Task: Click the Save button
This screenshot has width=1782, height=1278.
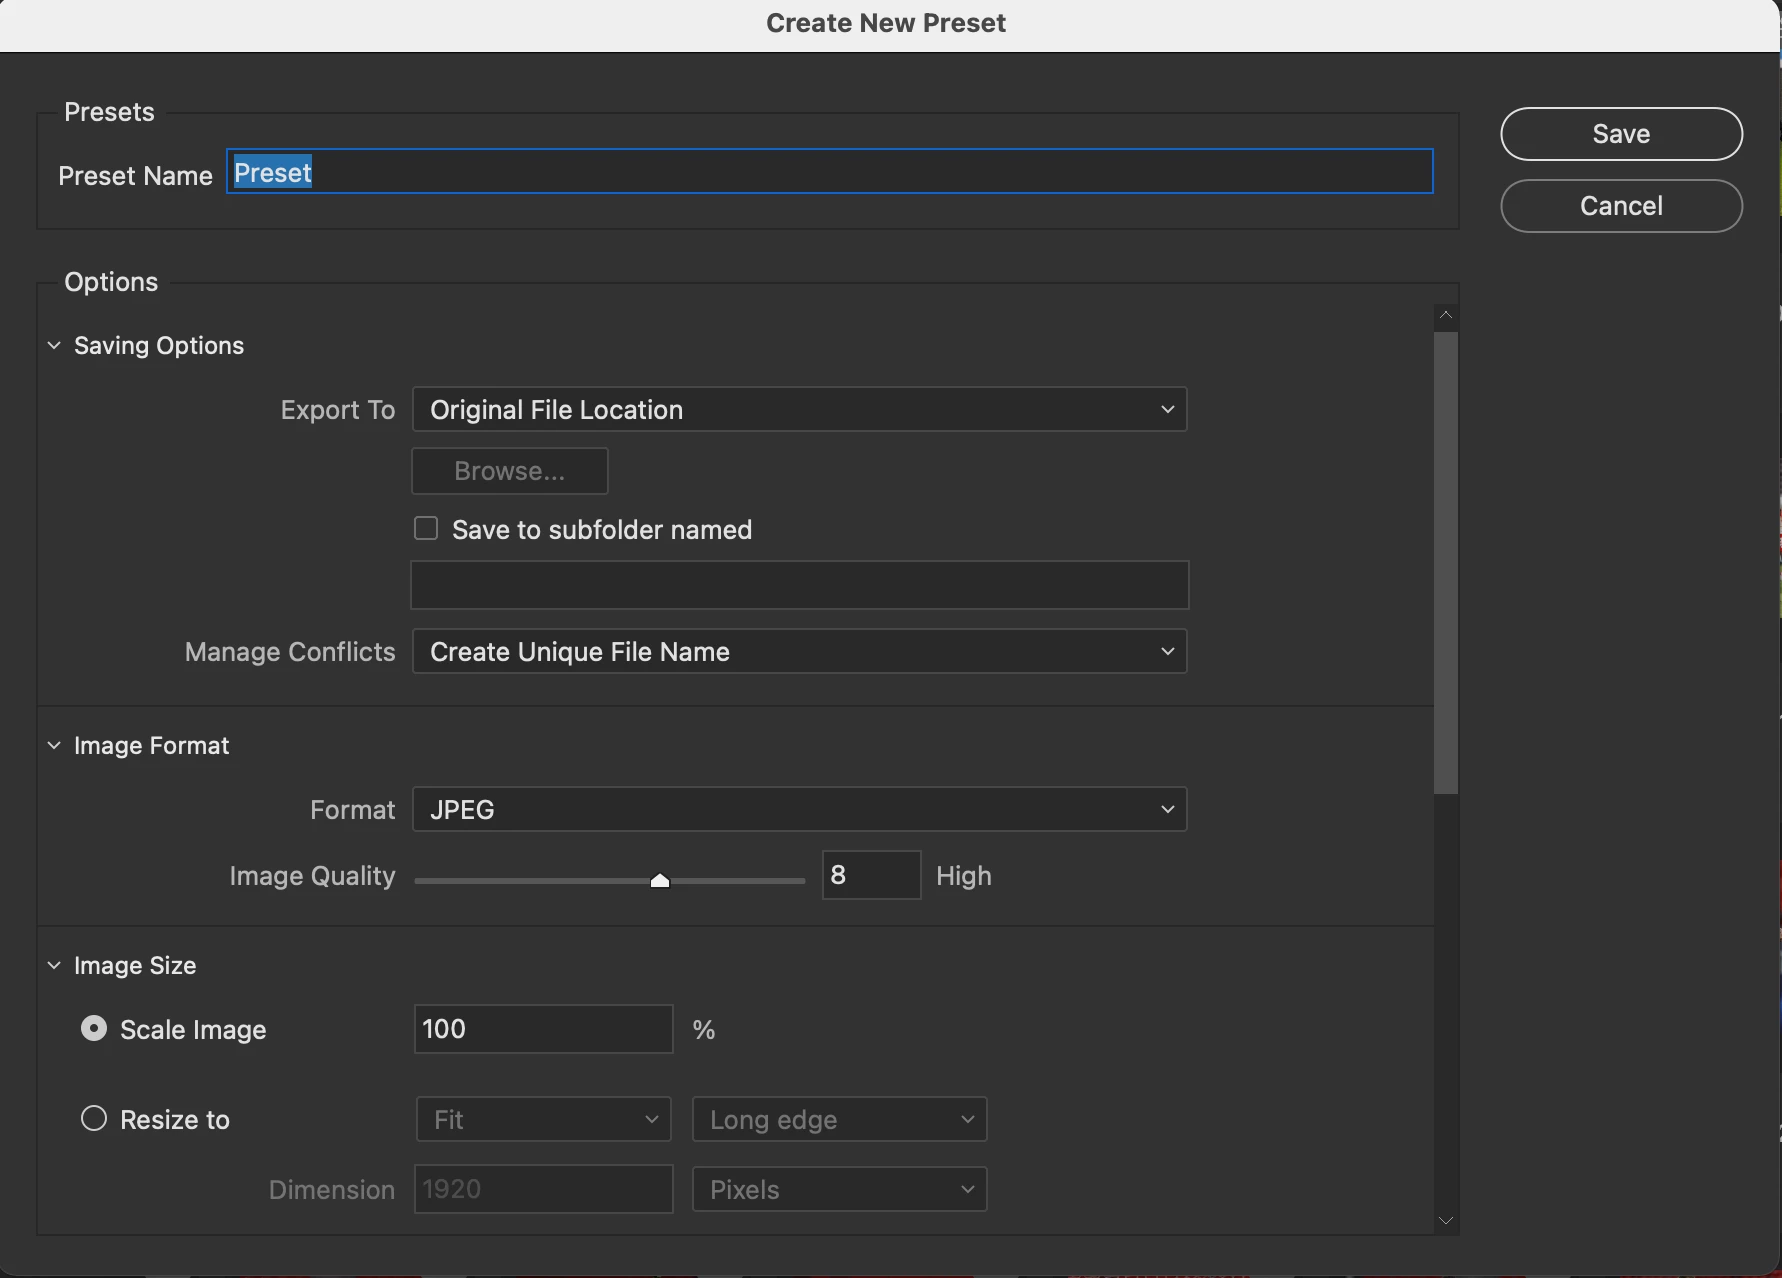Action: tap(1621, 134)
